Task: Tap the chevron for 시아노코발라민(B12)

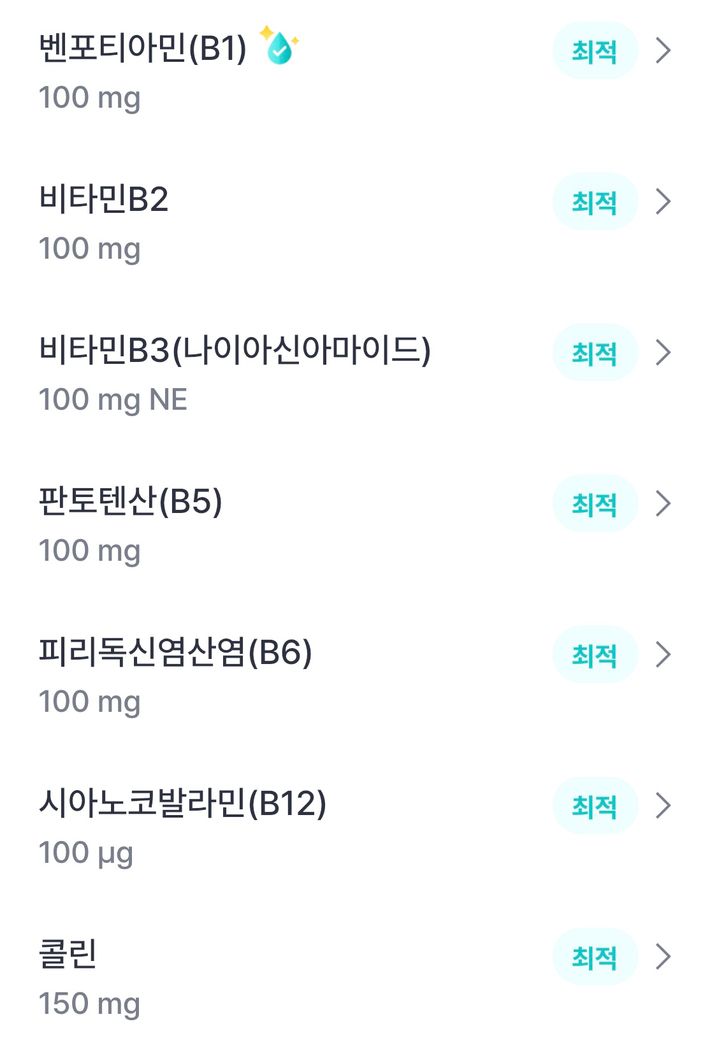Action: [x=662, y=806]
